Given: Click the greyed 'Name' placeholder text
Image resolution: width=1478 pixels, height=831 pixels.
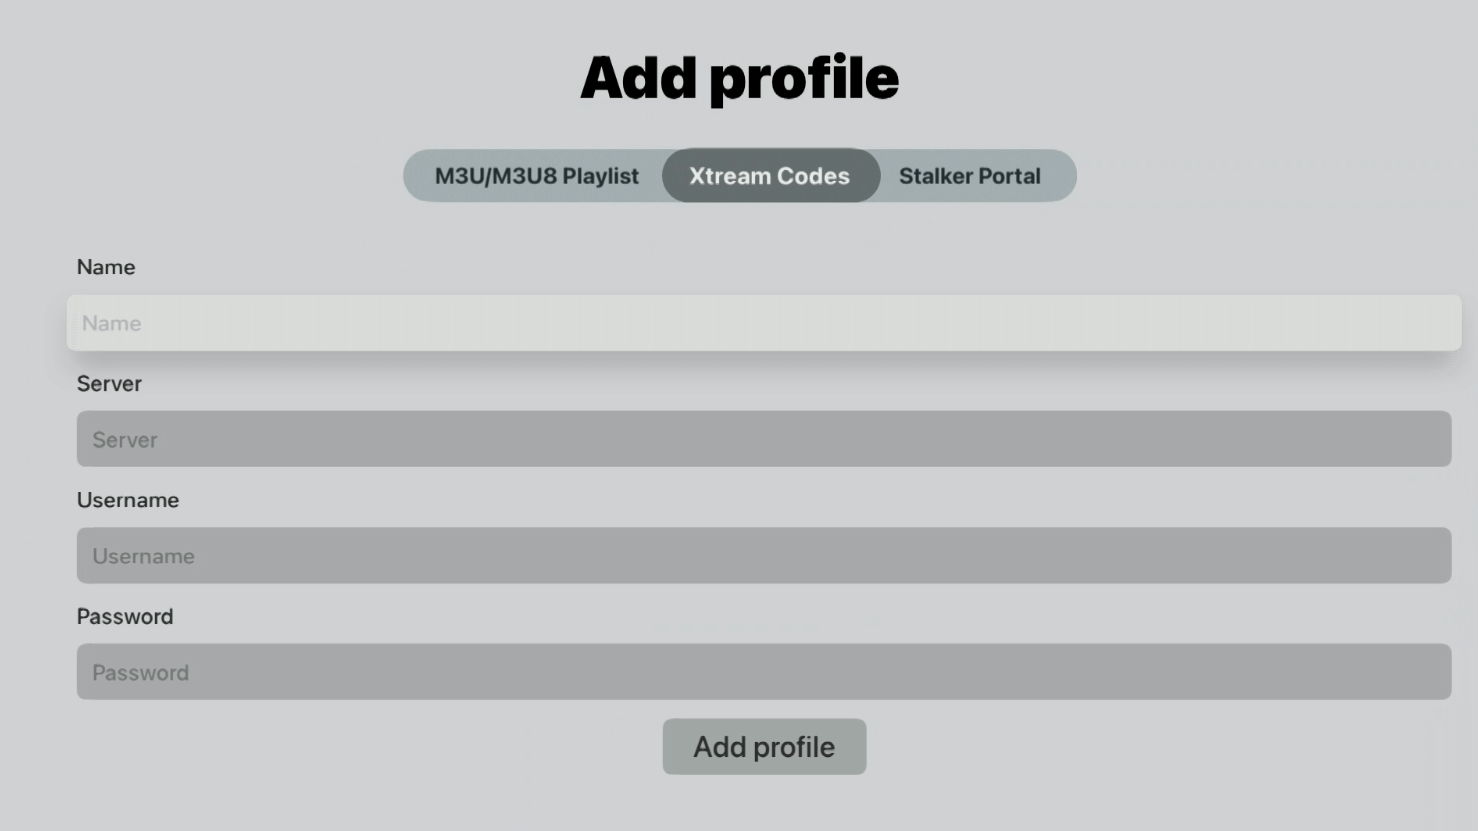Looking at the screenshot, I should tap(112, 324).
